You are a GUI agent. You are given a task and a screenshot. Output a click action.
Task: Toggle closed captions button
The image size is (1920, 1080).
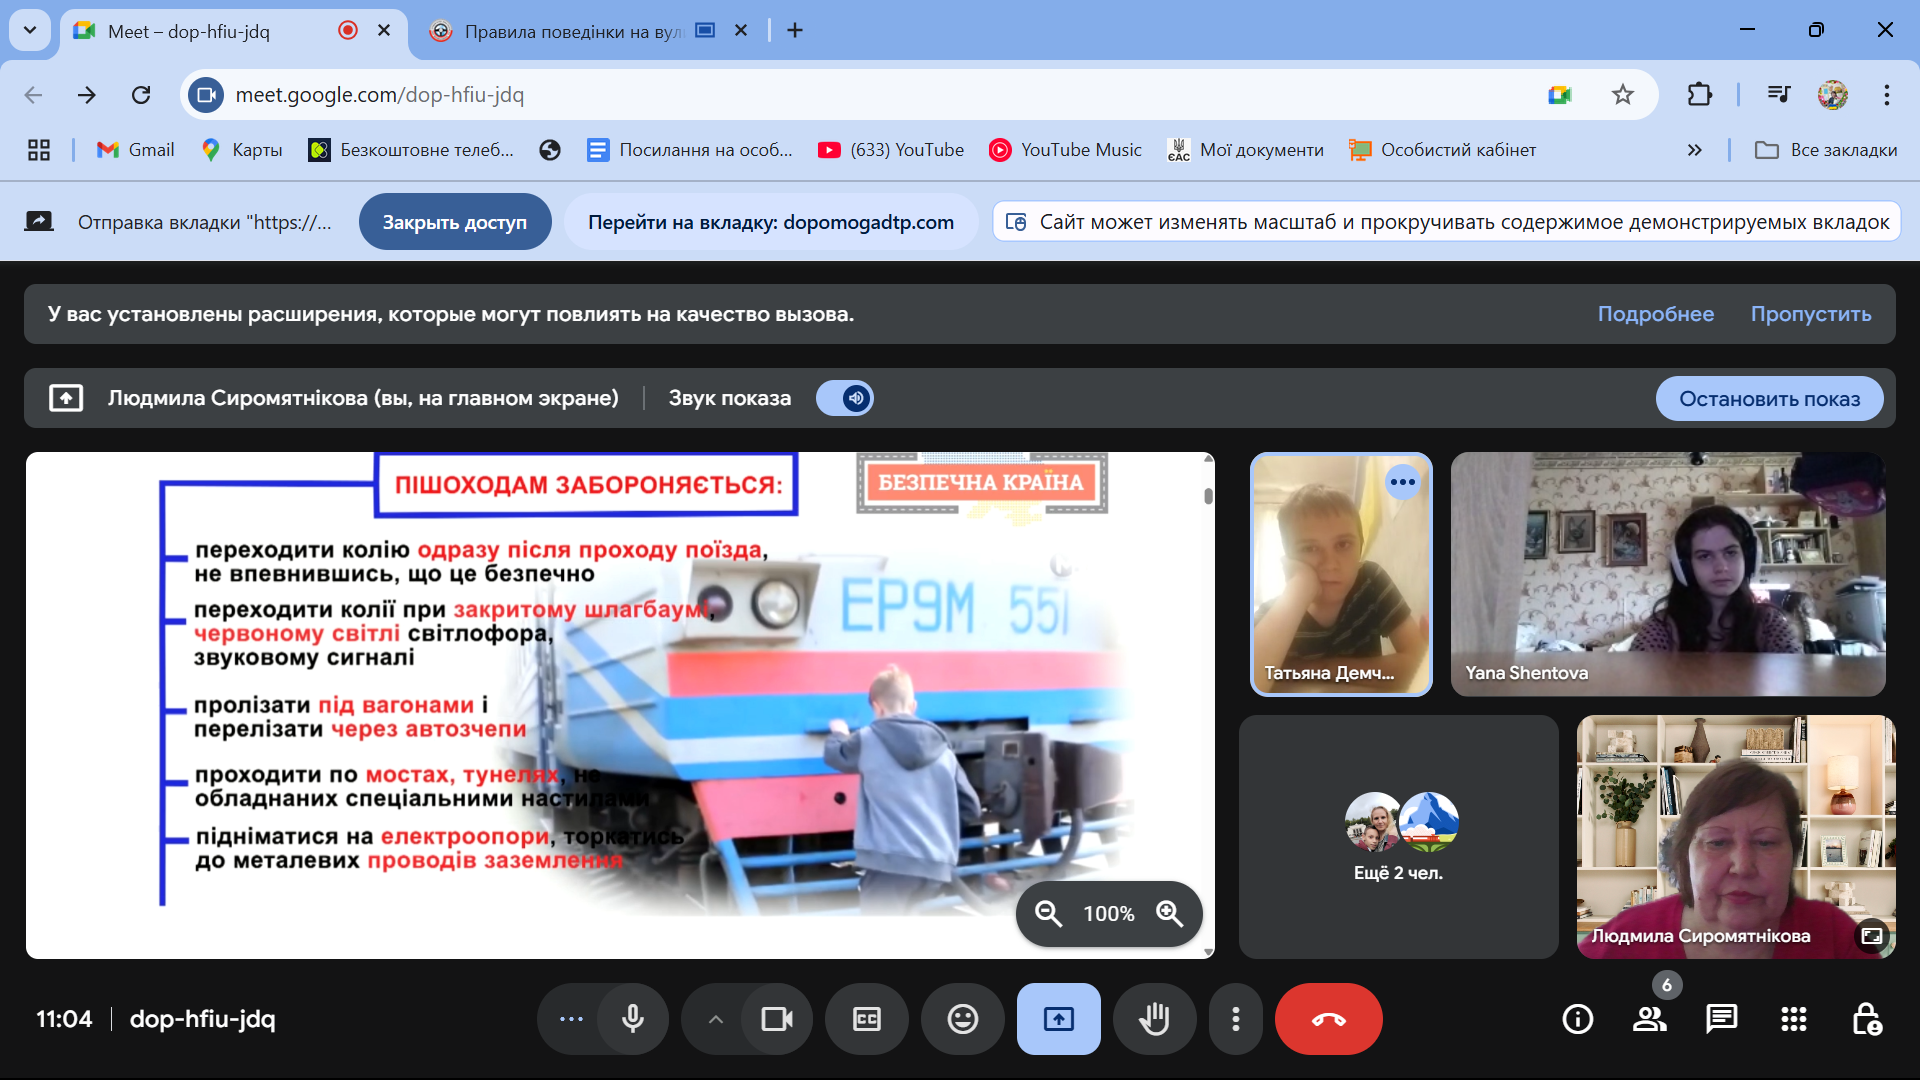(x=866, y=1019)
